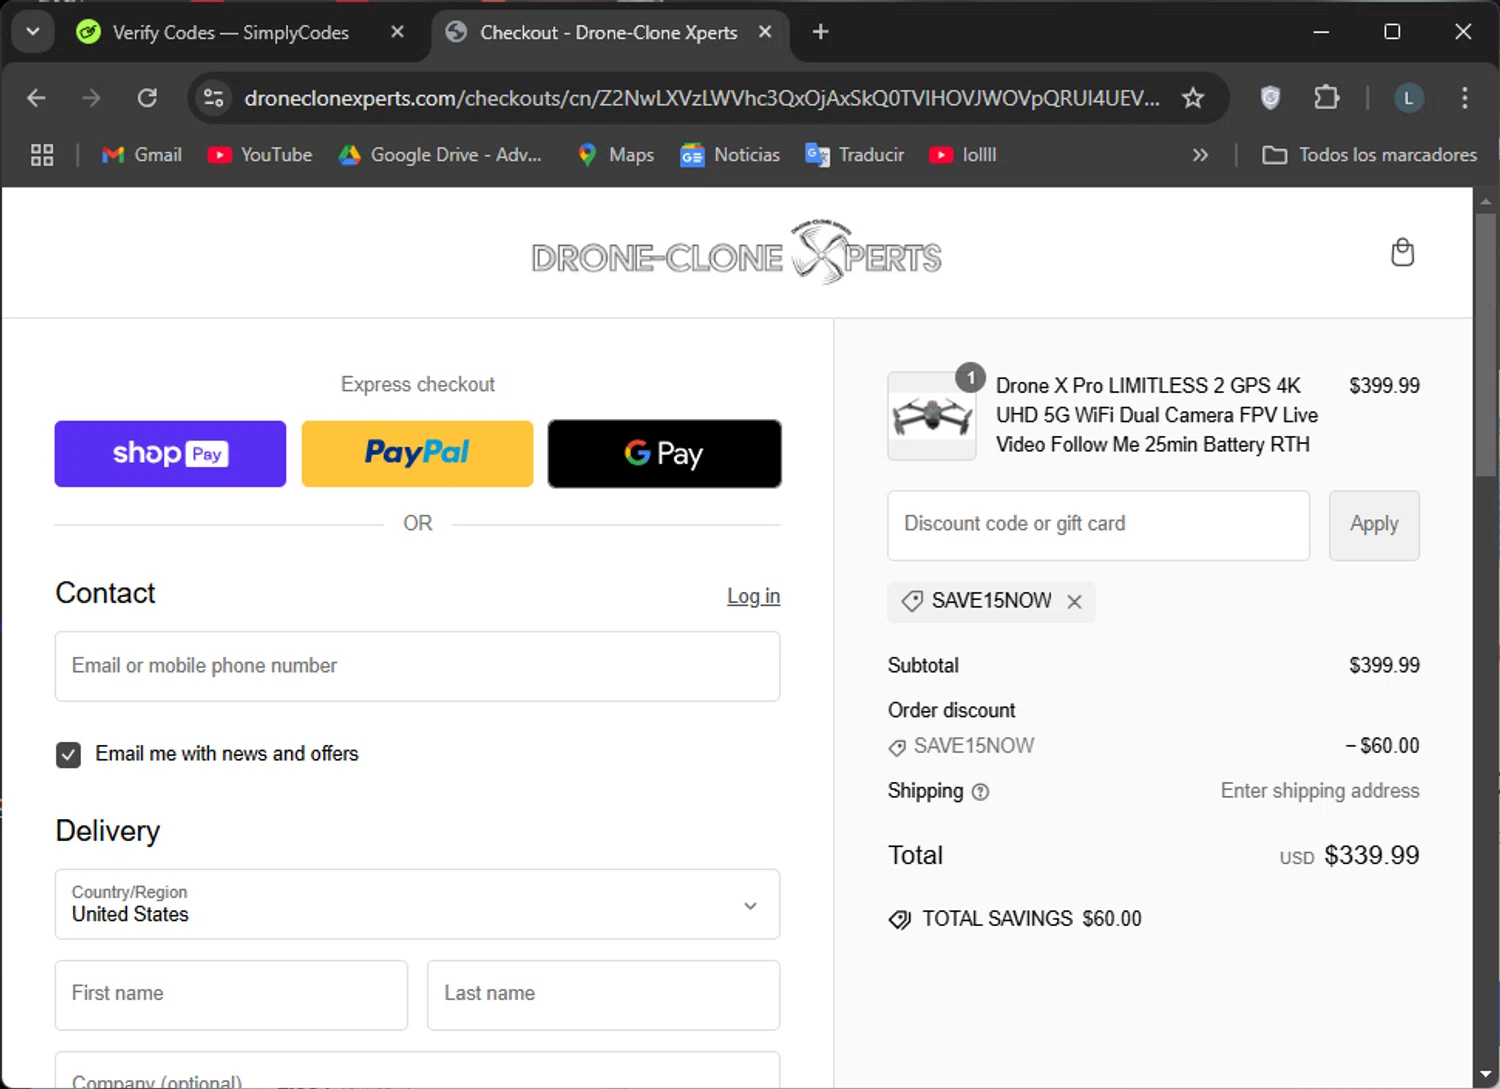
Task: Open Noticias bookmark
Action: point(730,155)
